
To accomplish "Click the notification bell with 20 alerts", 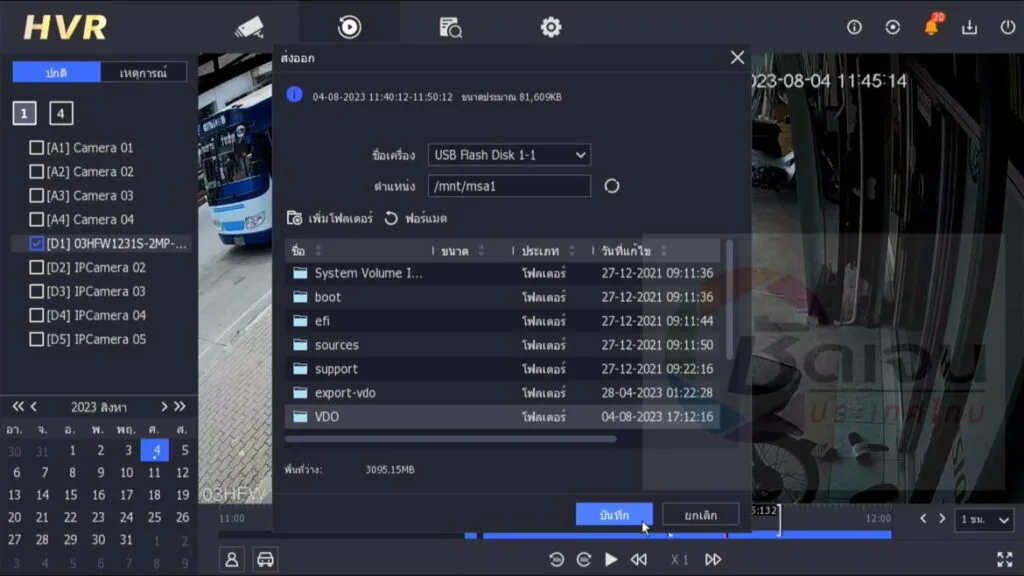I will coord(931,28).
